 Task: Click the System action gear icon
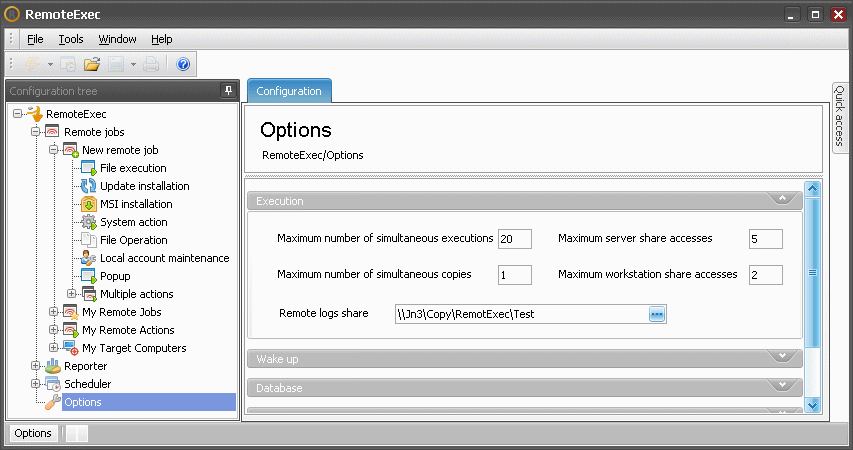coord(89,222)
